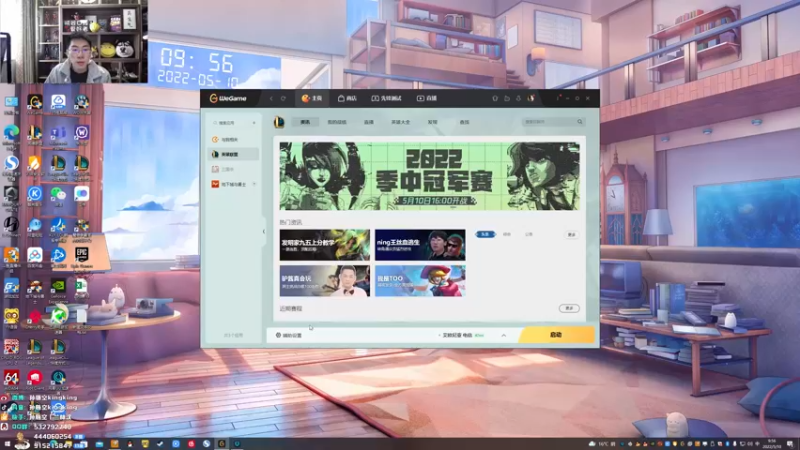Click the Windows Start button
The image size is (800, 450).
[x=7, y=444]
